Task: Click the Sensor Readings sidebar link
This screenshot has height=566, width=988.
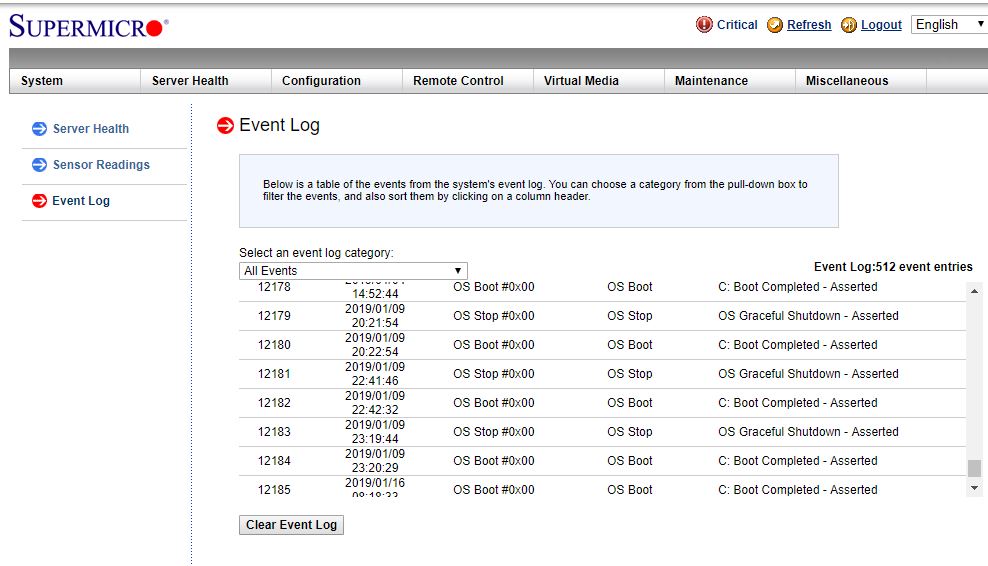Action: point(101,165)
